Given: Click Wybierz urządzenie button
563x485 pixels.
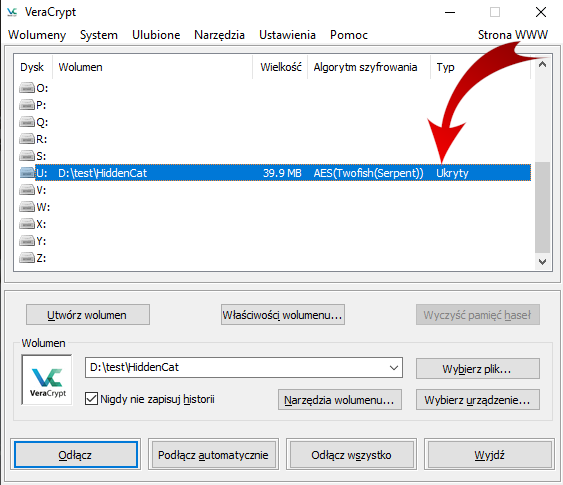Looking at the screenshot, I should [x=478, y=400].
